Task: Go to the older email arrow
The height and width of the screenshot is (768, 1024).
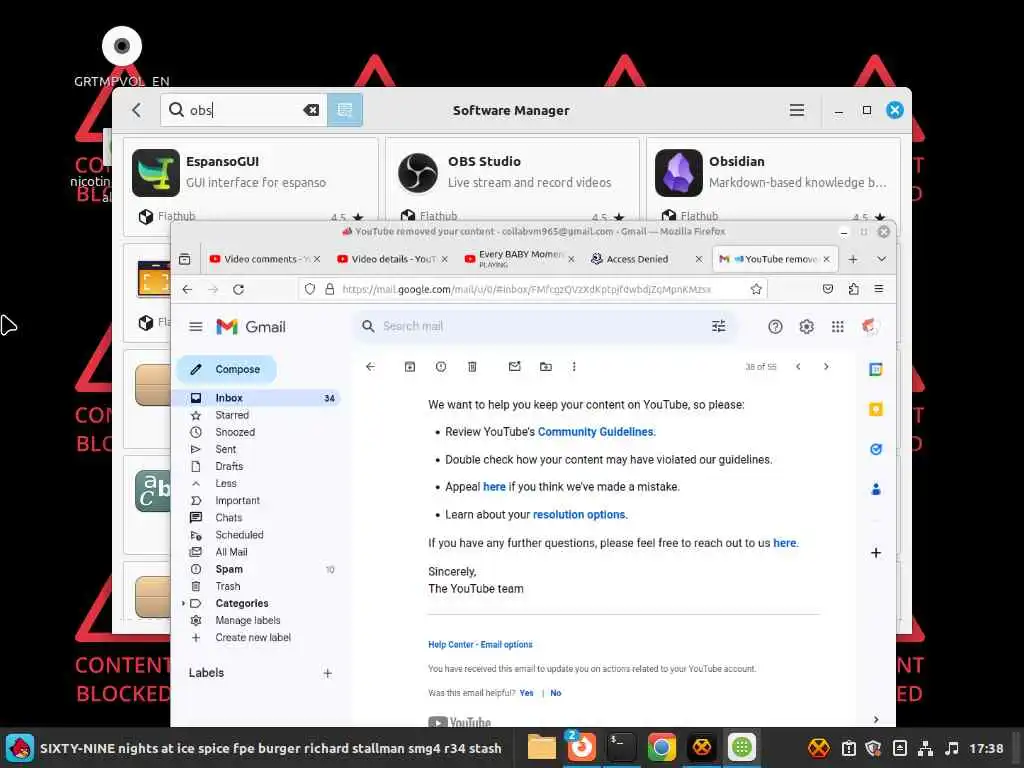Action: [x=826, y=367]
